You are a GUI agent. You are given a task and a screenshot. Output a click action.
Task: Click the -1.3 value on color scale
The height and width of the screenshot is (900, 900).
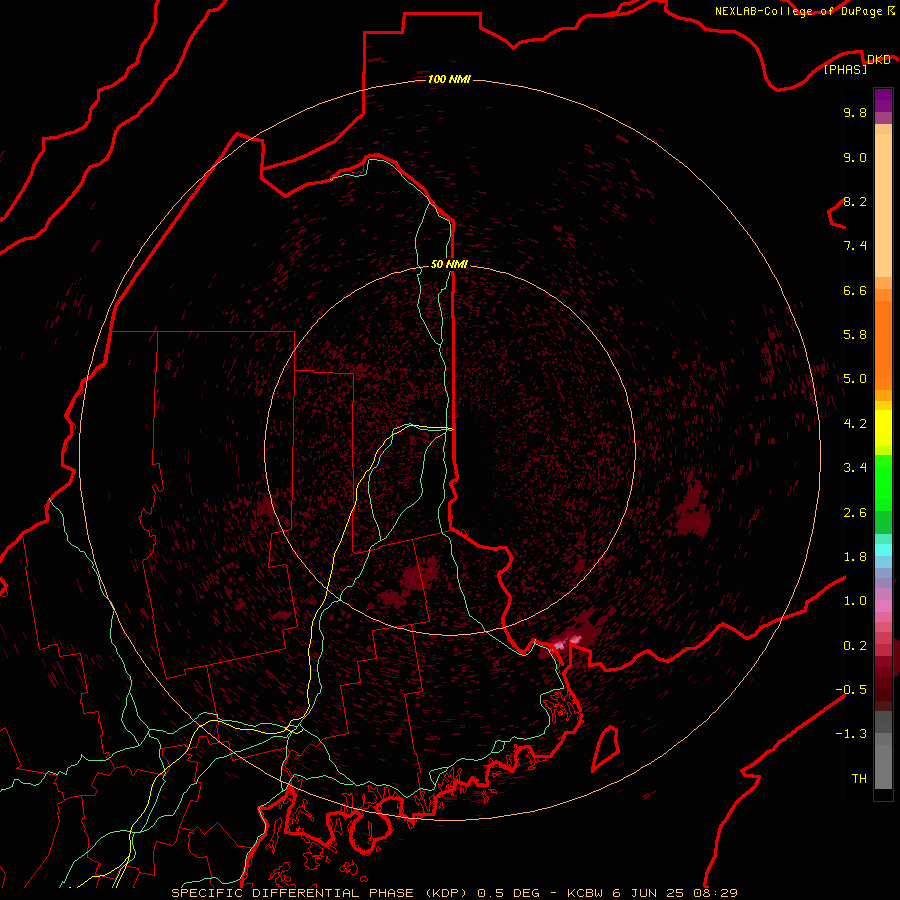pyautogui.click(x=851, y=734)
